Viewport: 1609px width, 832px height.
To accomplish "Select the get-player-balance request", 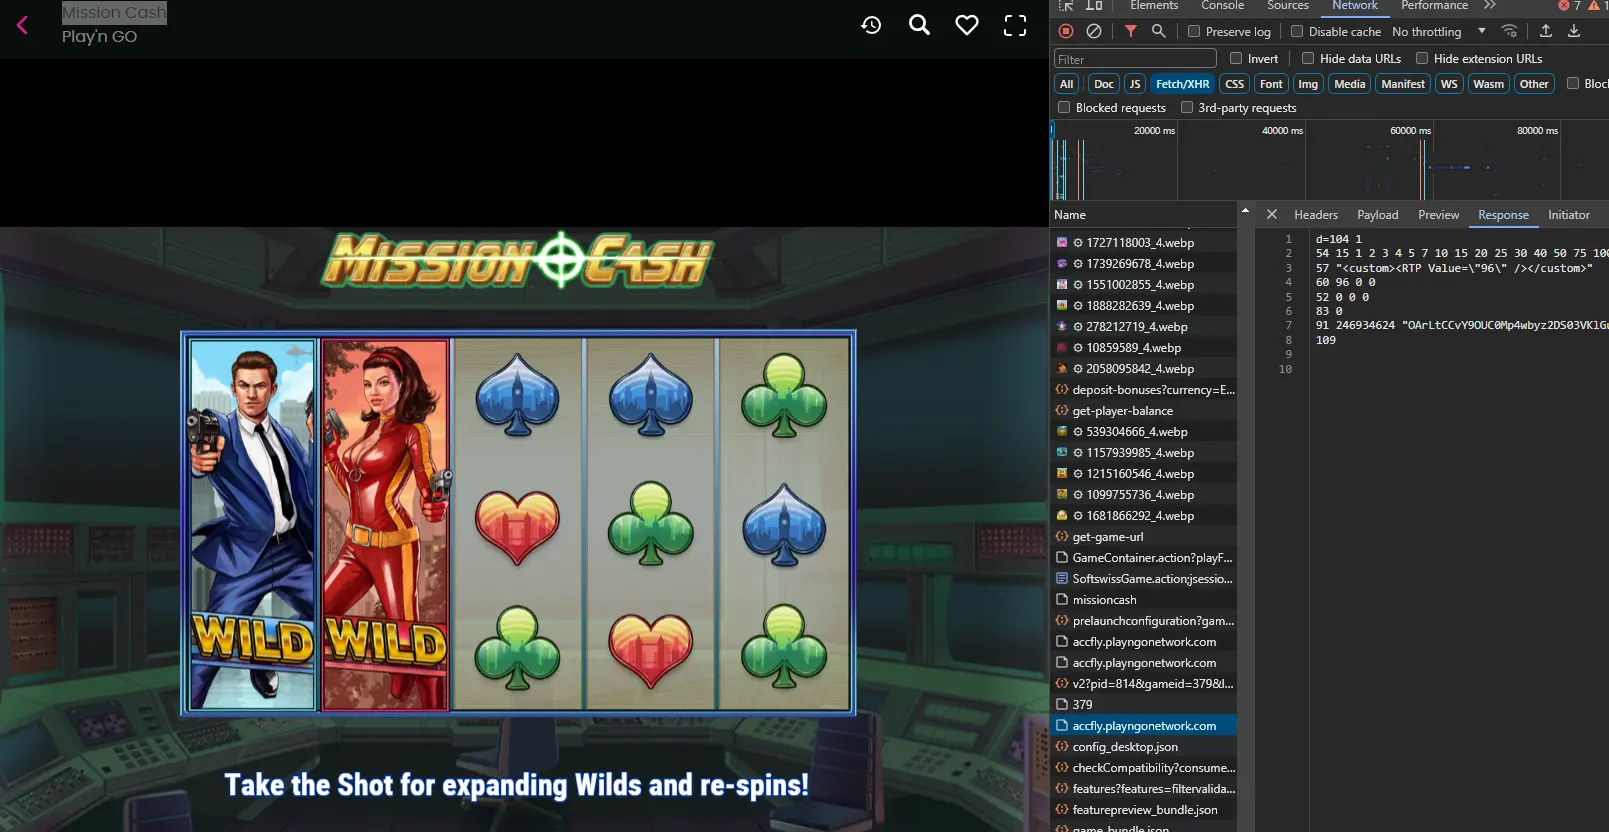I will (1145, 411).
